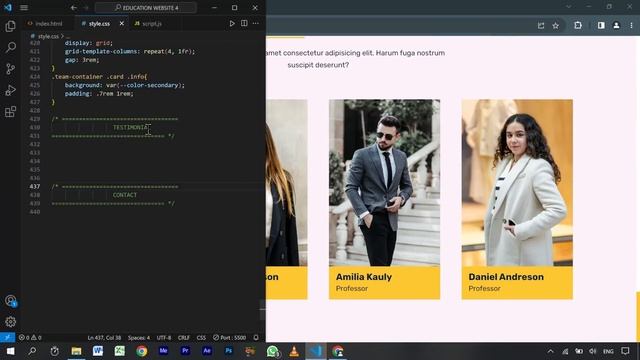
Task: Go back with the navigation arrow
Action: click(73, 7)
